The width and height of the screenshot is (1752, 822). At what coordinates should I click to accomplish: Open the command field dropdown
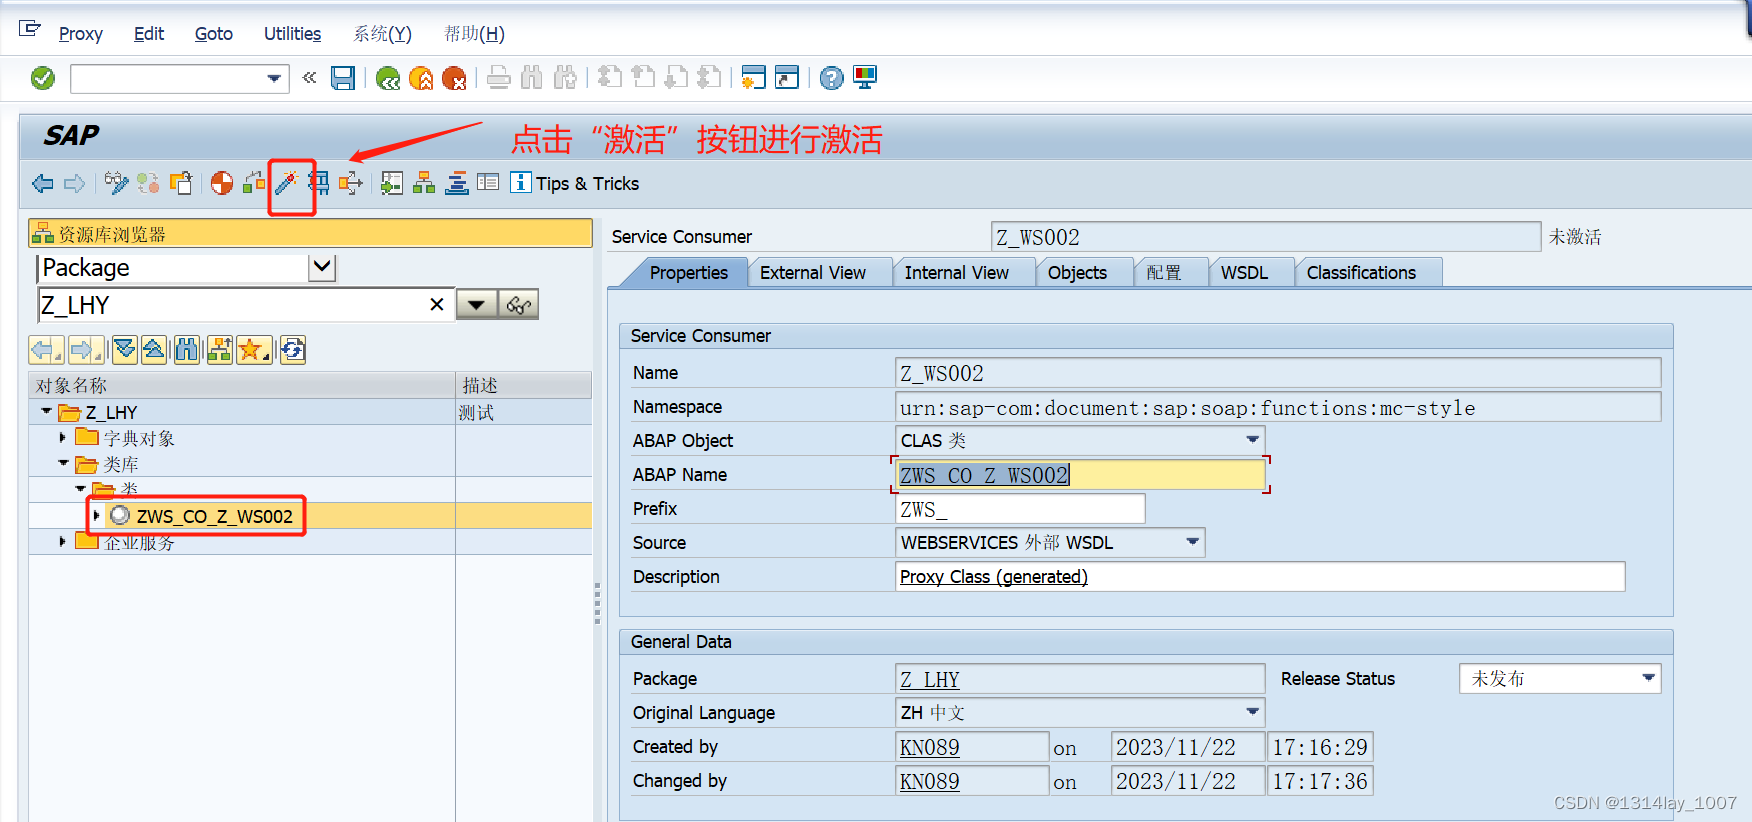(274, 78)
